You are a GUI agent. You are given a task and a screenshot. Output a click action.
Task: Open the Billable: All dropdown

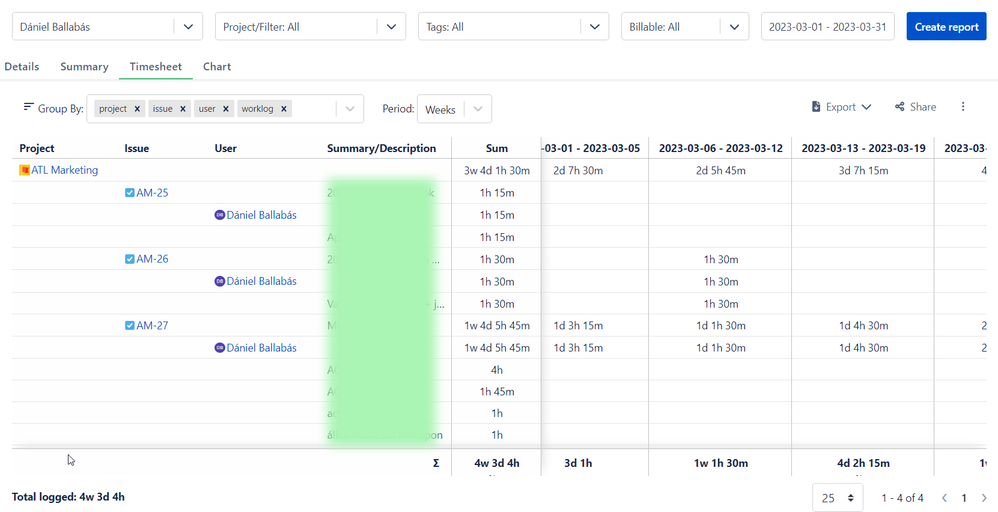coord(685,27)
